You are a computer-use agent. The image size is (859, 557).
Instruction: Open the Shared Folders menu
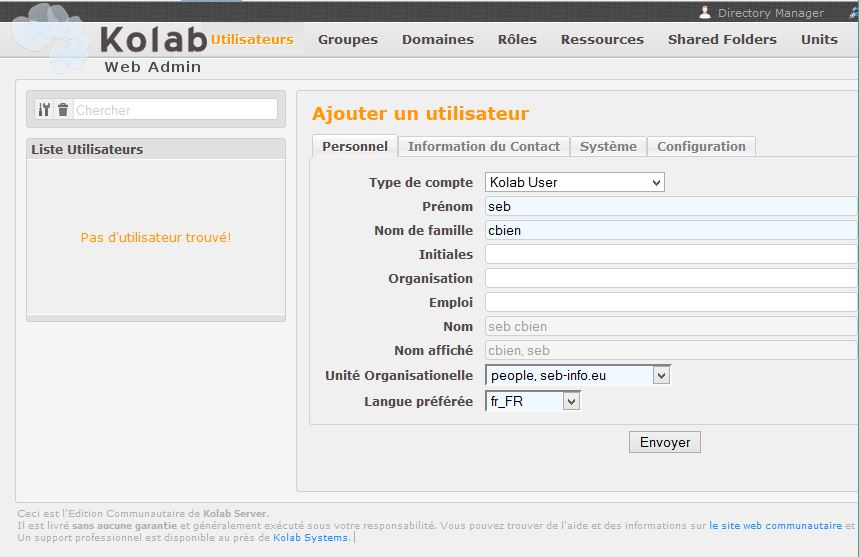[722, 39]
